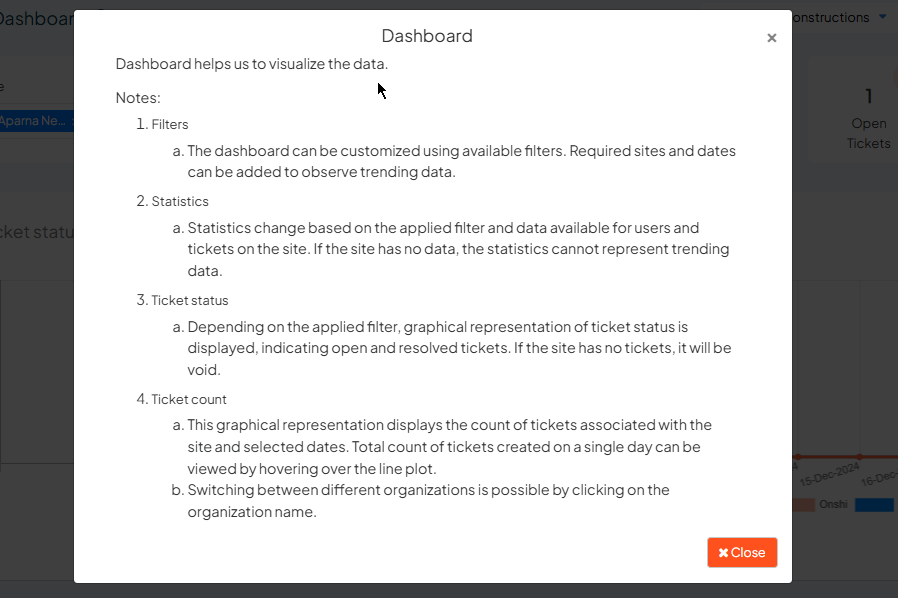898x598 pixels.
Task: Click the Onshi legend label text
Action: pos(833,505)
